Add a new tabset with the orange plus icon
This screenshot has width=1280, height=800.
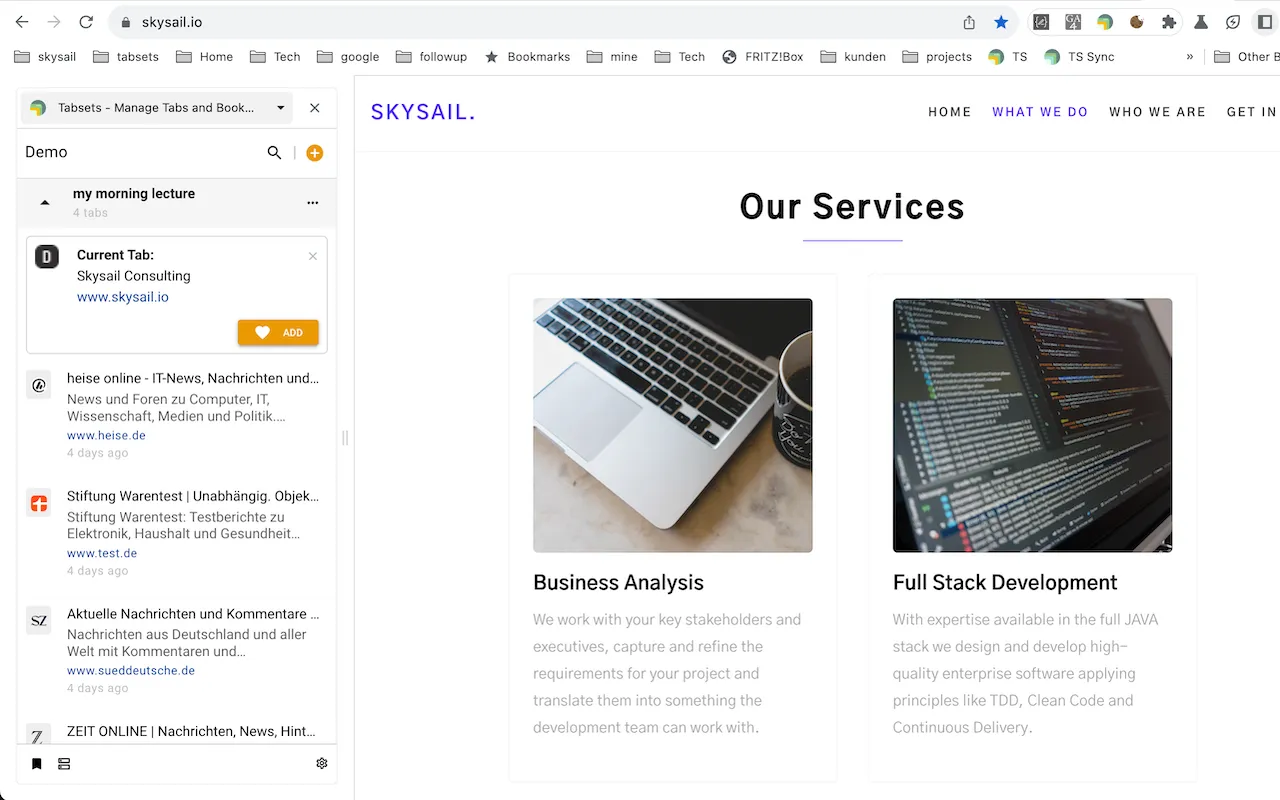[314, 153]
